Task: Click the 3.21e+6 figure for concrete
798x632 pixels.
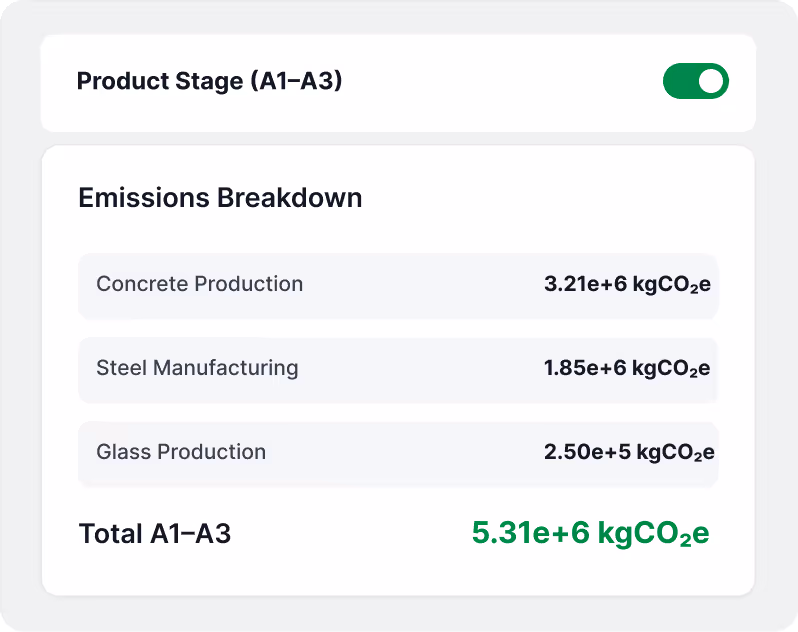Action: [585, 284]
